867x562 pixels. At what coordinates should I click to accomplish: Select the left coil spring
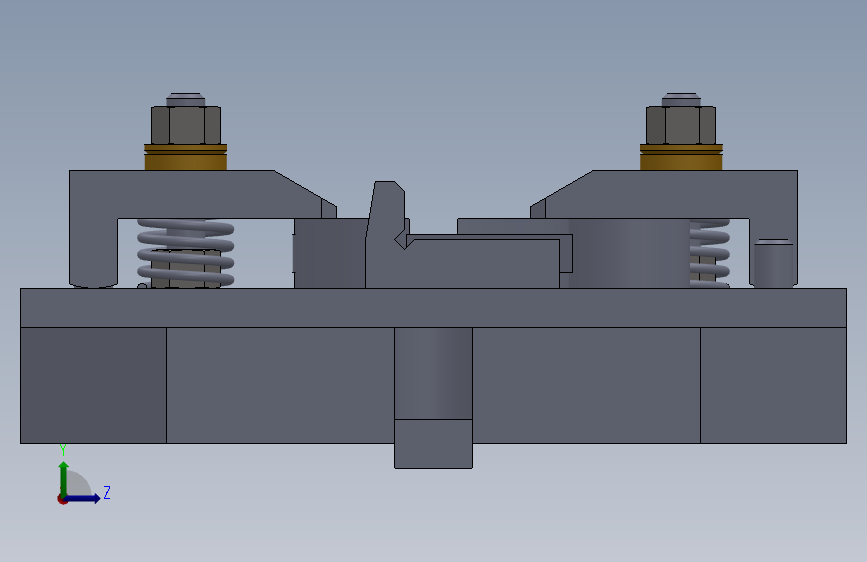[186, 253]
